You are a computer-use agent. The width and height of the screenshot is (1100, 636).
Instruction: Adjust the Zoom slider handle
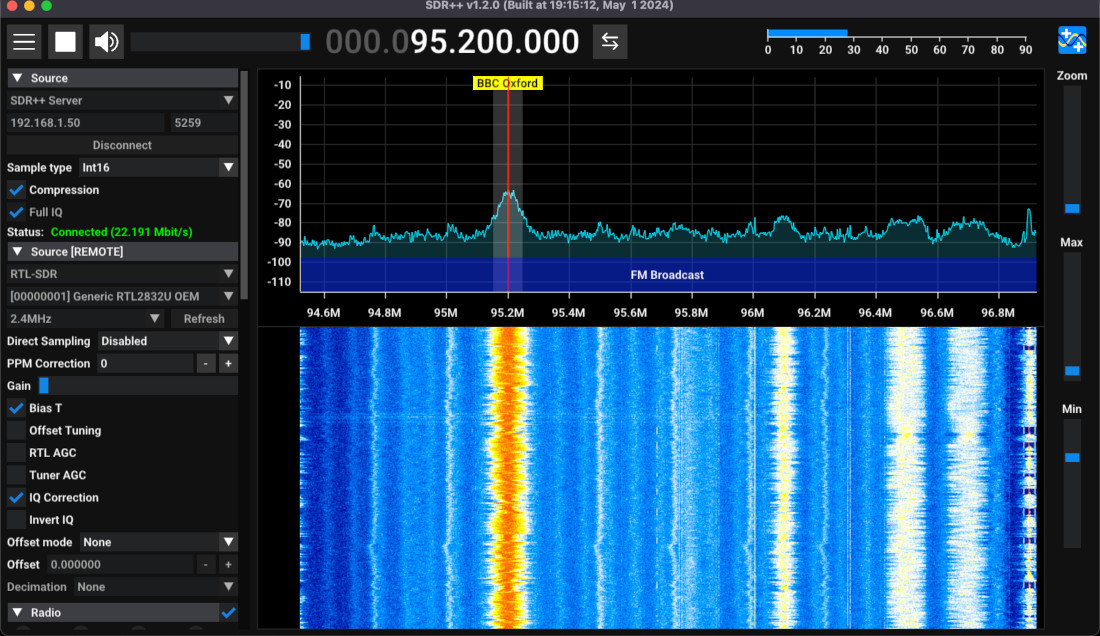[1072, 208]
